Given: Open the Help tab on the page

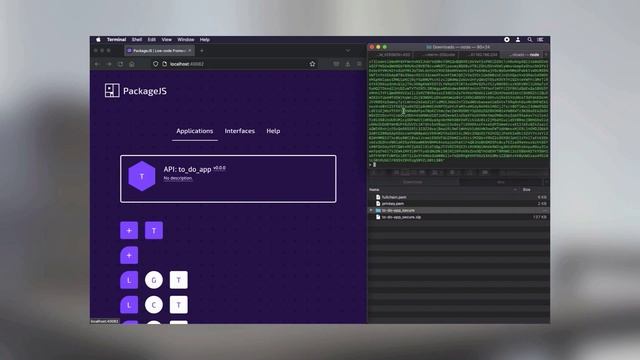Looking at the screenshot, I should (273, 131).
